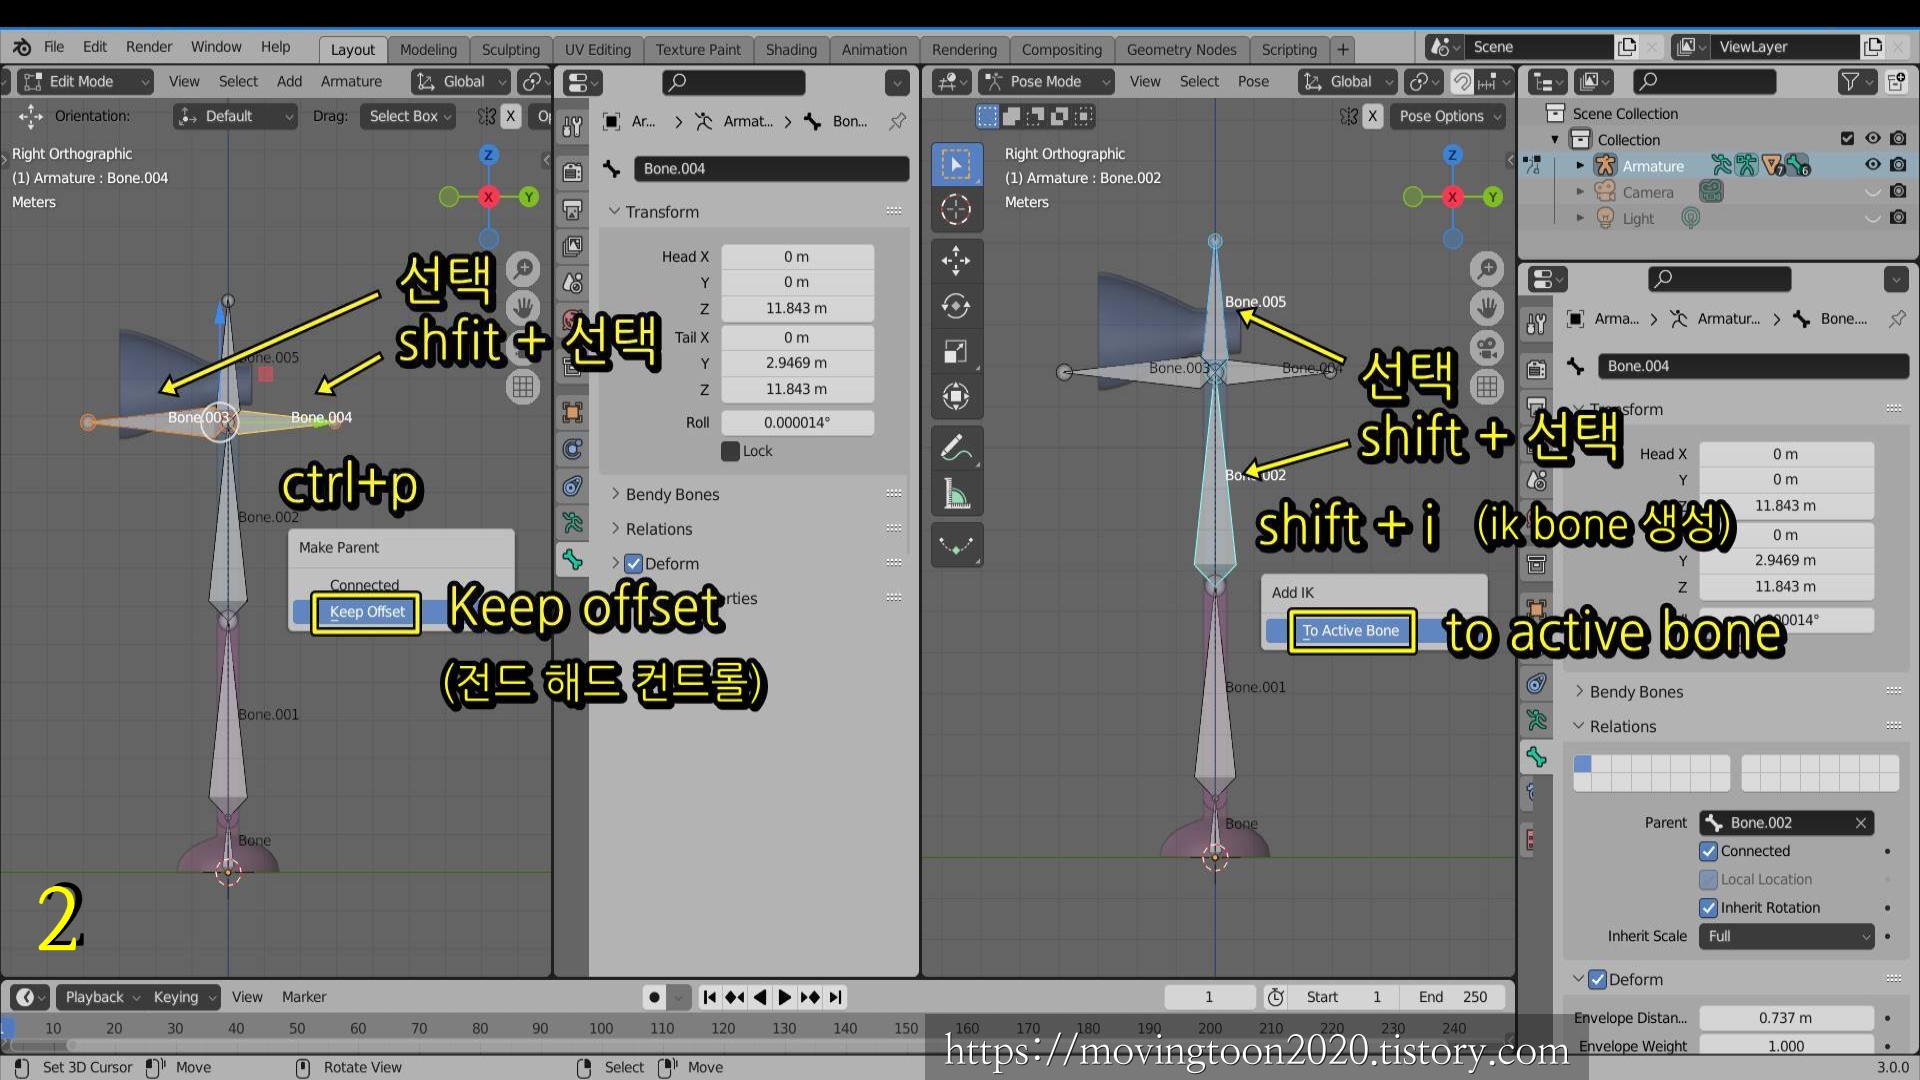
Task: Click the zoom magnifier in the left viewport
Action: coord(523,269)
